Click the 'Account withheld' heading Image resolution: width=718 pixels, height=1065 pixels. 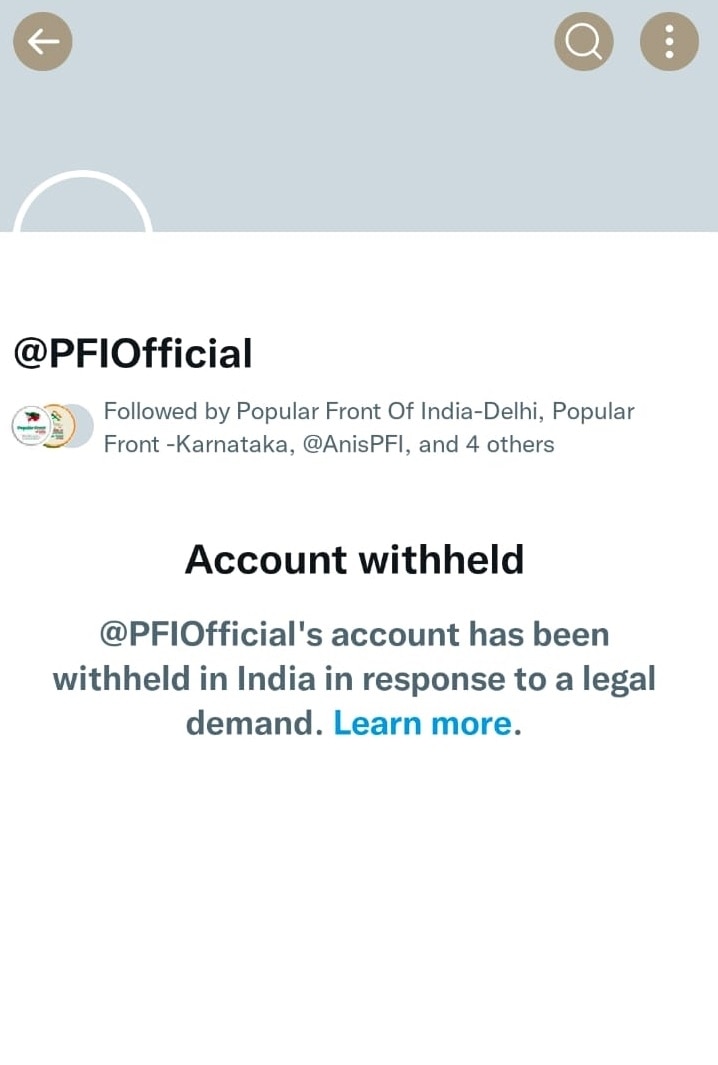(354, 560)
